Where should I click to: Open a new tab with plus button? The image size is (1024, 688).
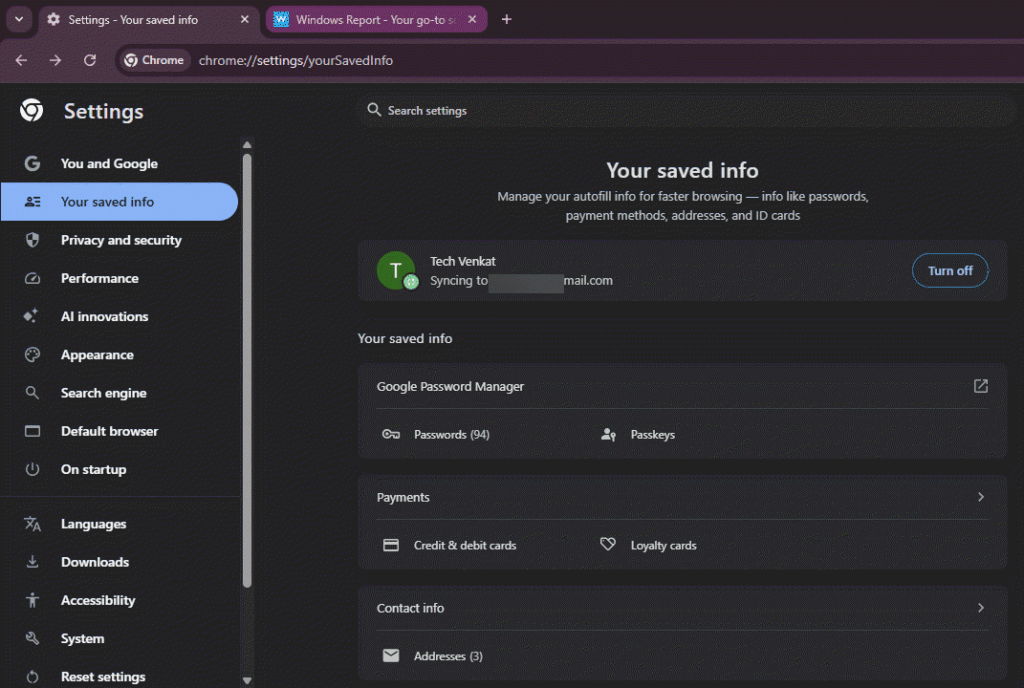(506, 20)
